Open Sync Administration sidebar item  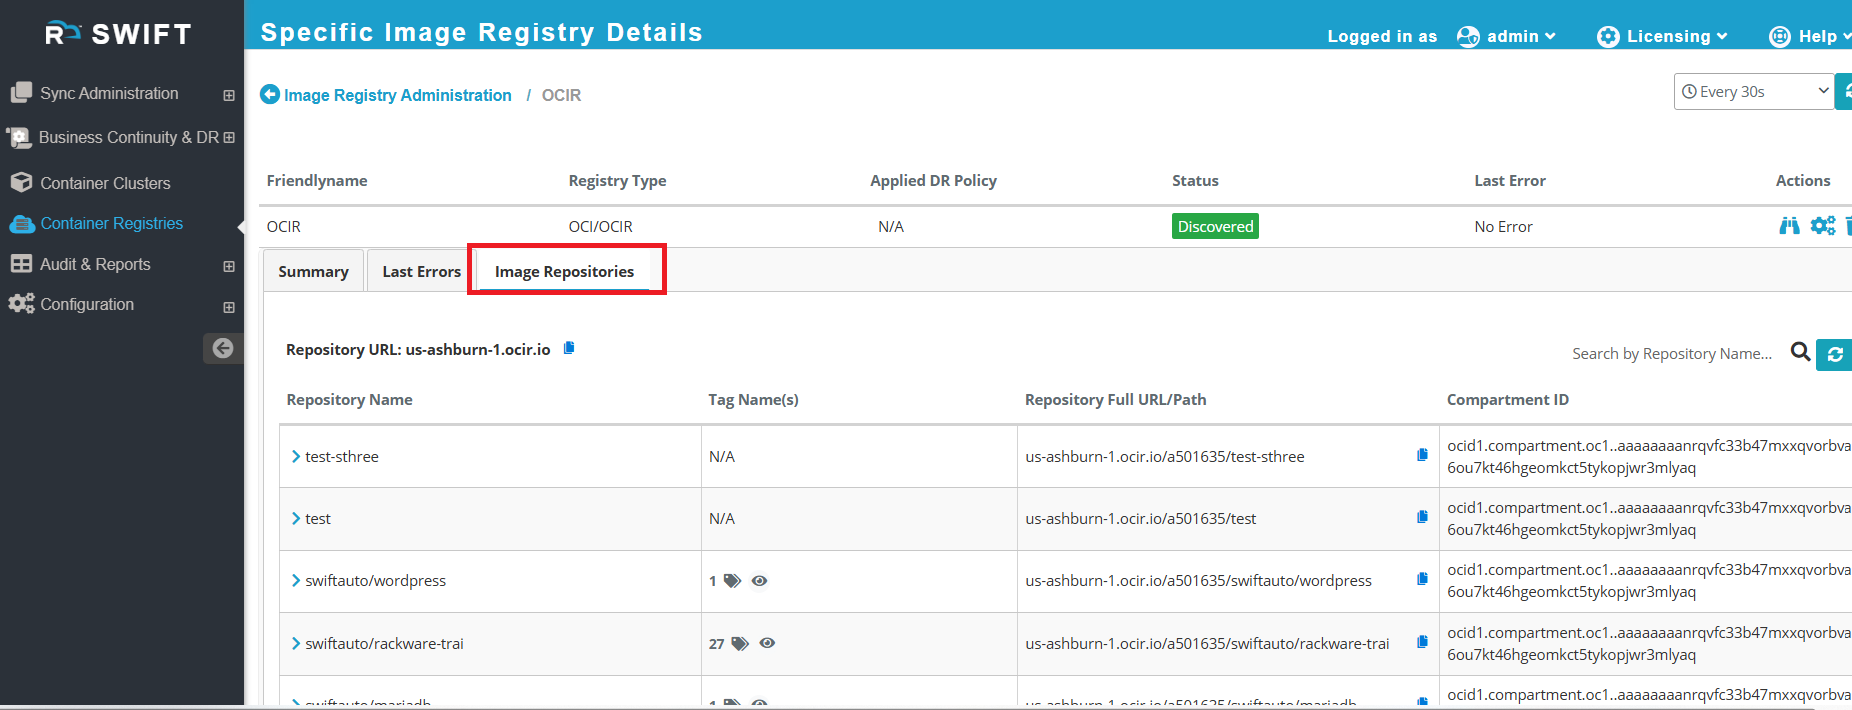tap(109, 93)
